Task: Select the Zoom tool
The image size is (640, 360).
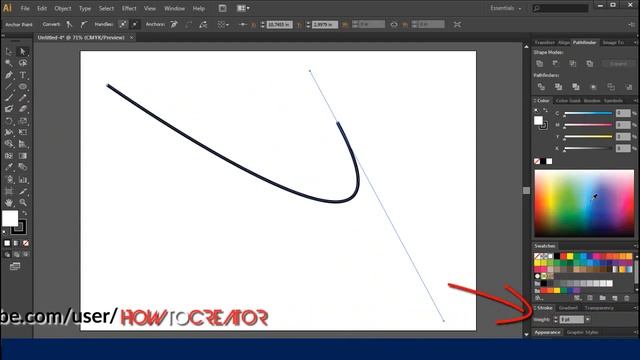Action: coord(23,202)
